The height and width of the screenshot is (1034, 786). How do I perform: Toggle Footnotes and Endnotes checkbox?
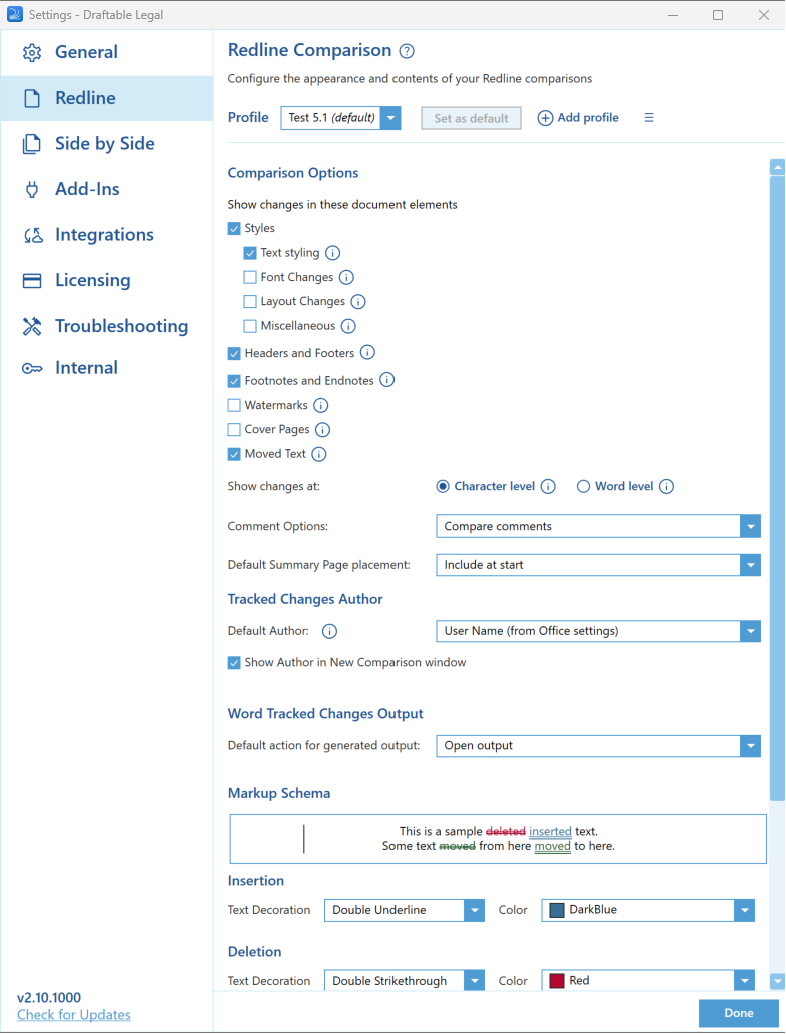pyautogui.click(x=234, y=381)
